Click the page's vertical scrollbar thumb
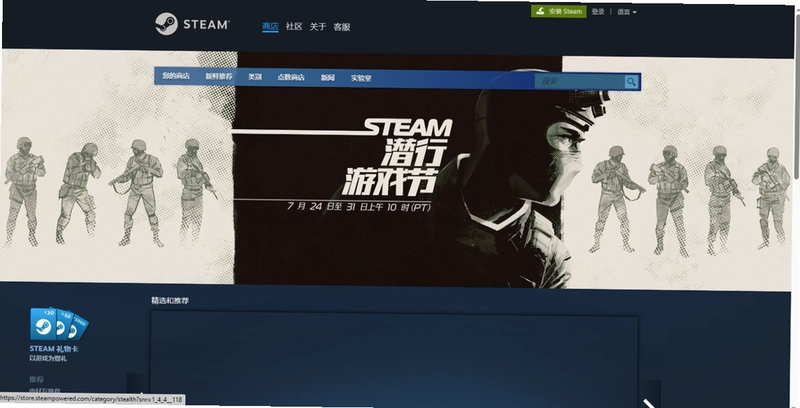The height and width of the screenshot is (408, 800). pyautogui.click(x=796, y=97)
